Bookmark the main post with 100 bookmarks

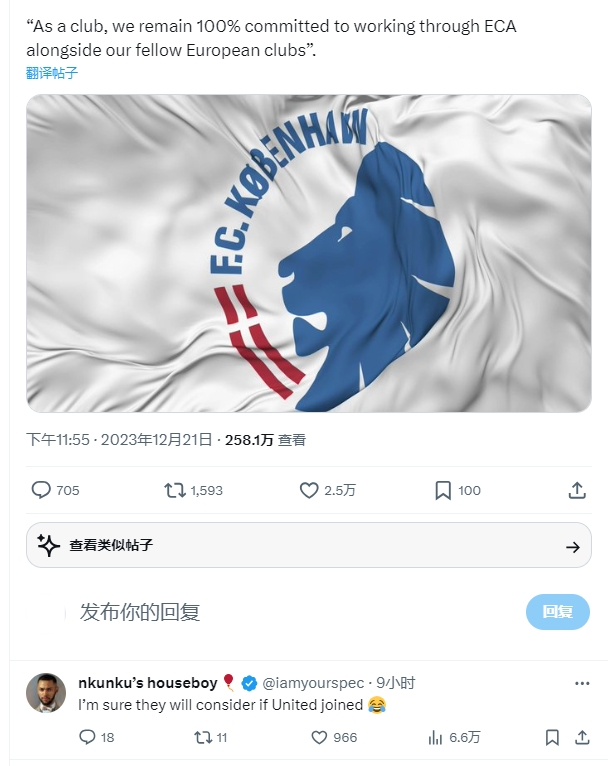coord(443,490)
